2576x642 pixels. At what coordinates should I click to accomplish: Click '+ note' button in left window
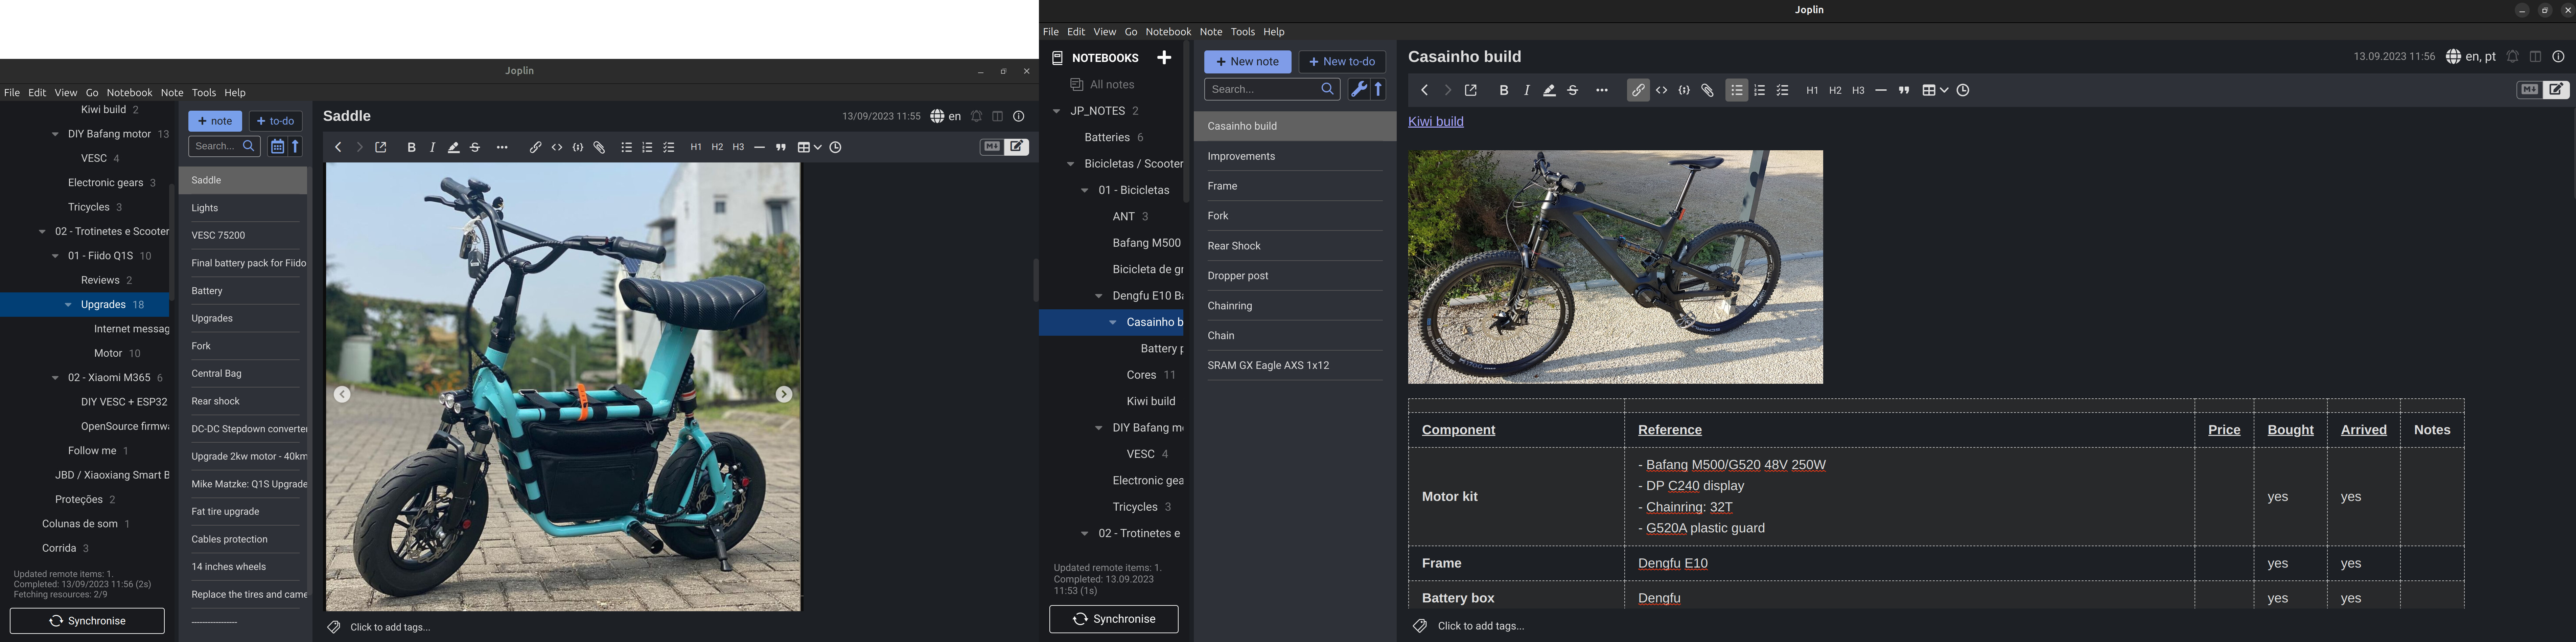tap(215, 122)
